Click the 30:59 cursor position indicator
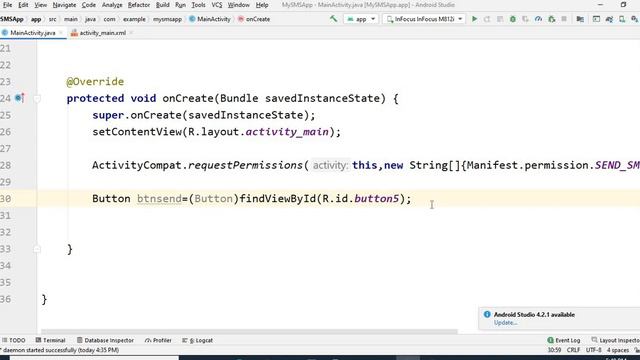 pos(554,350)
